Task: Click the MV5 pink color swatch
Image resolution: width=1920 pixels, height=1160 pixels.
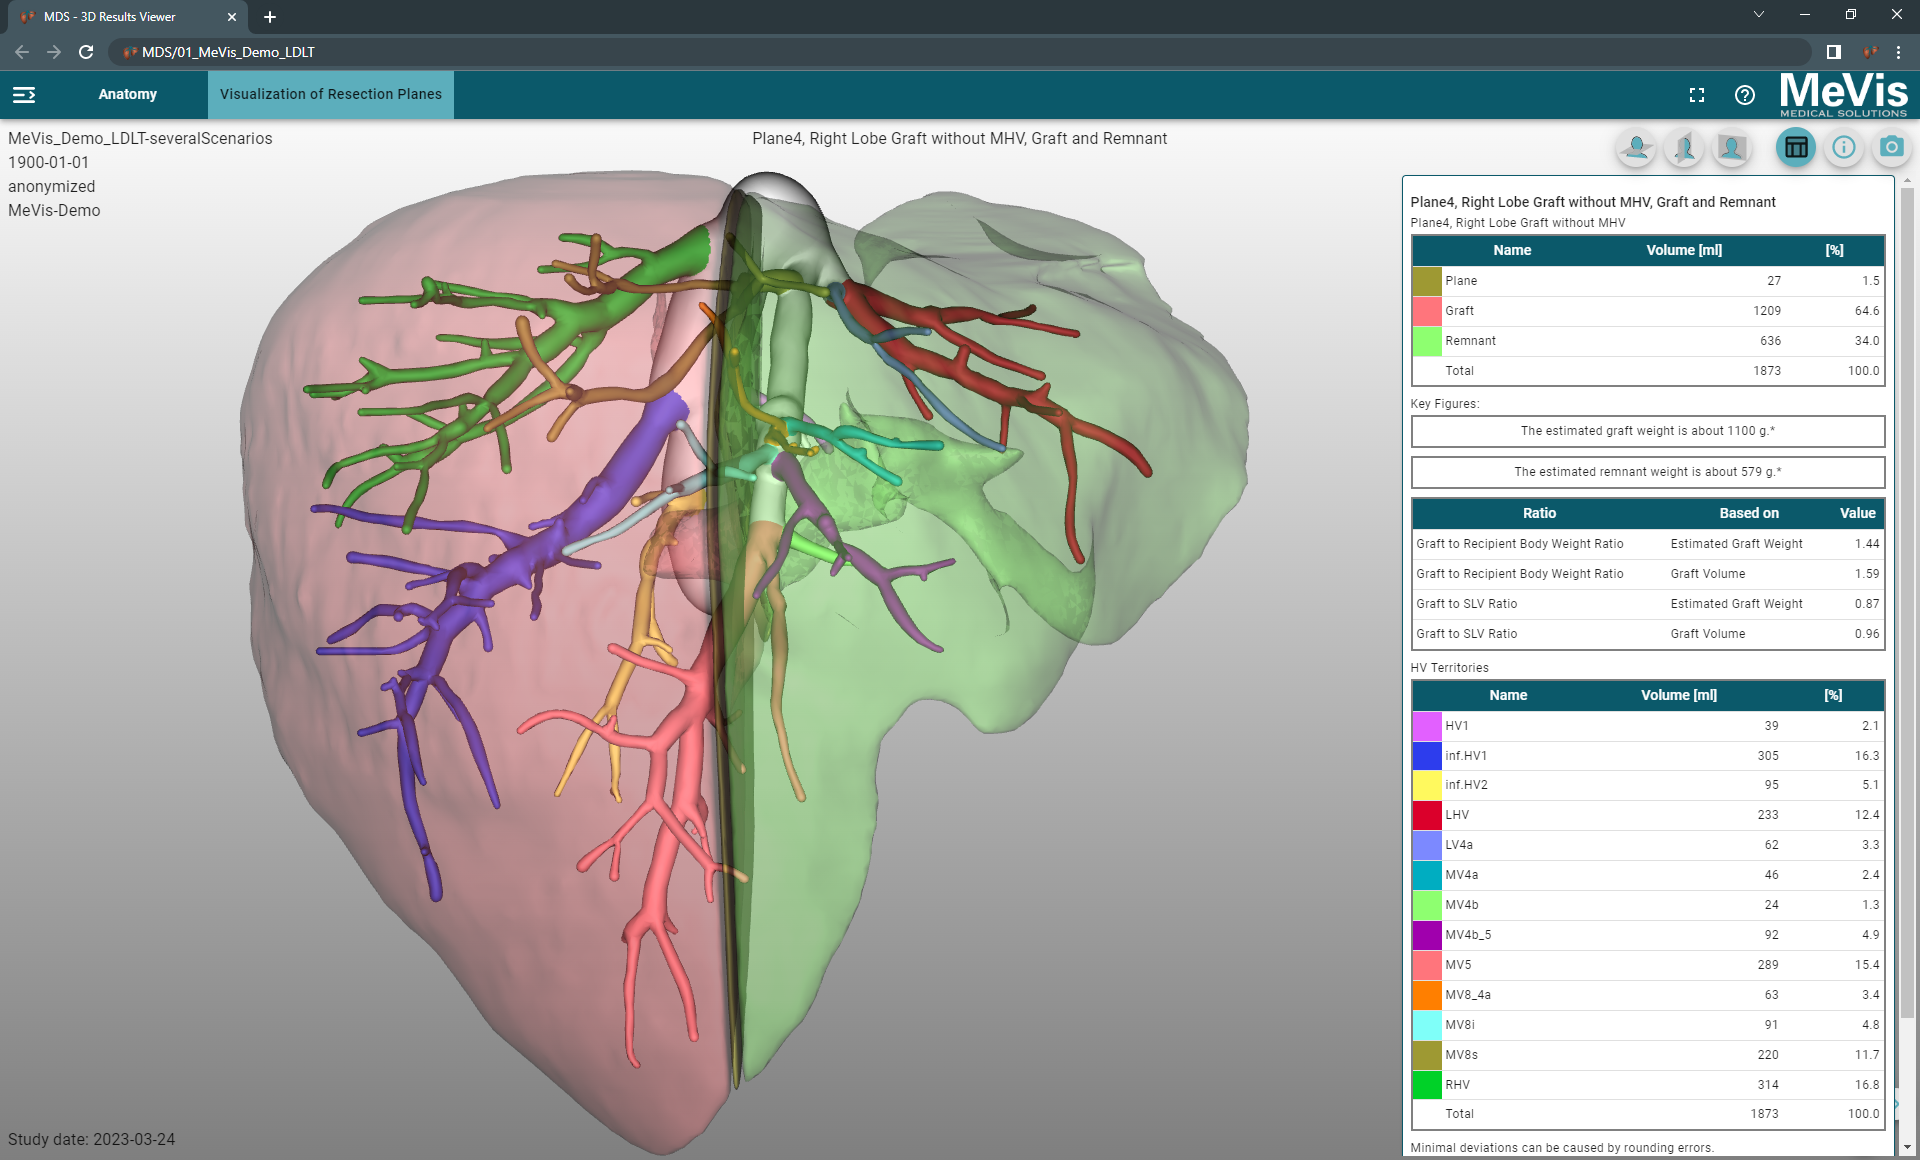Action: [x=1427, y=965]
